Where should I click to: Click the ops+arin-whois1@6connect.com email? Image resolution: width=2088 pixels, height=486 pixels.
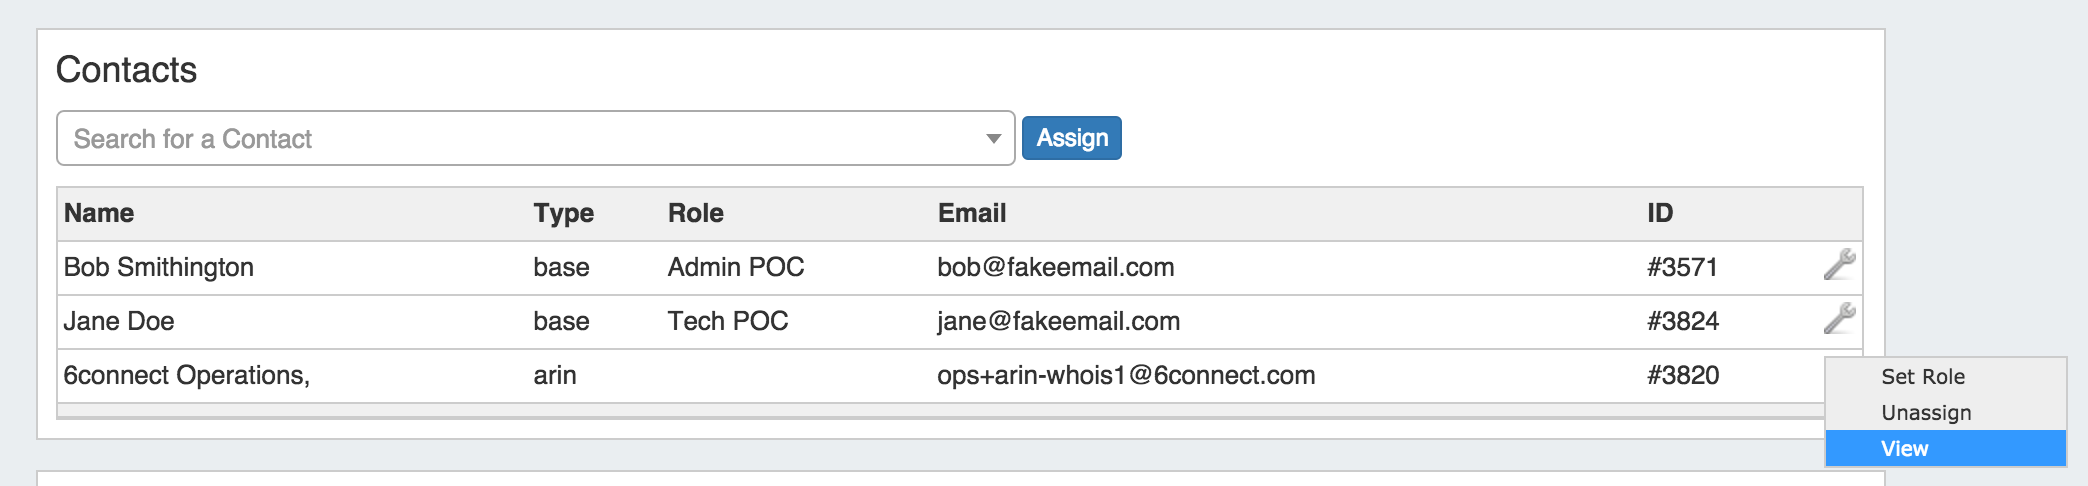pos(1125,375)
